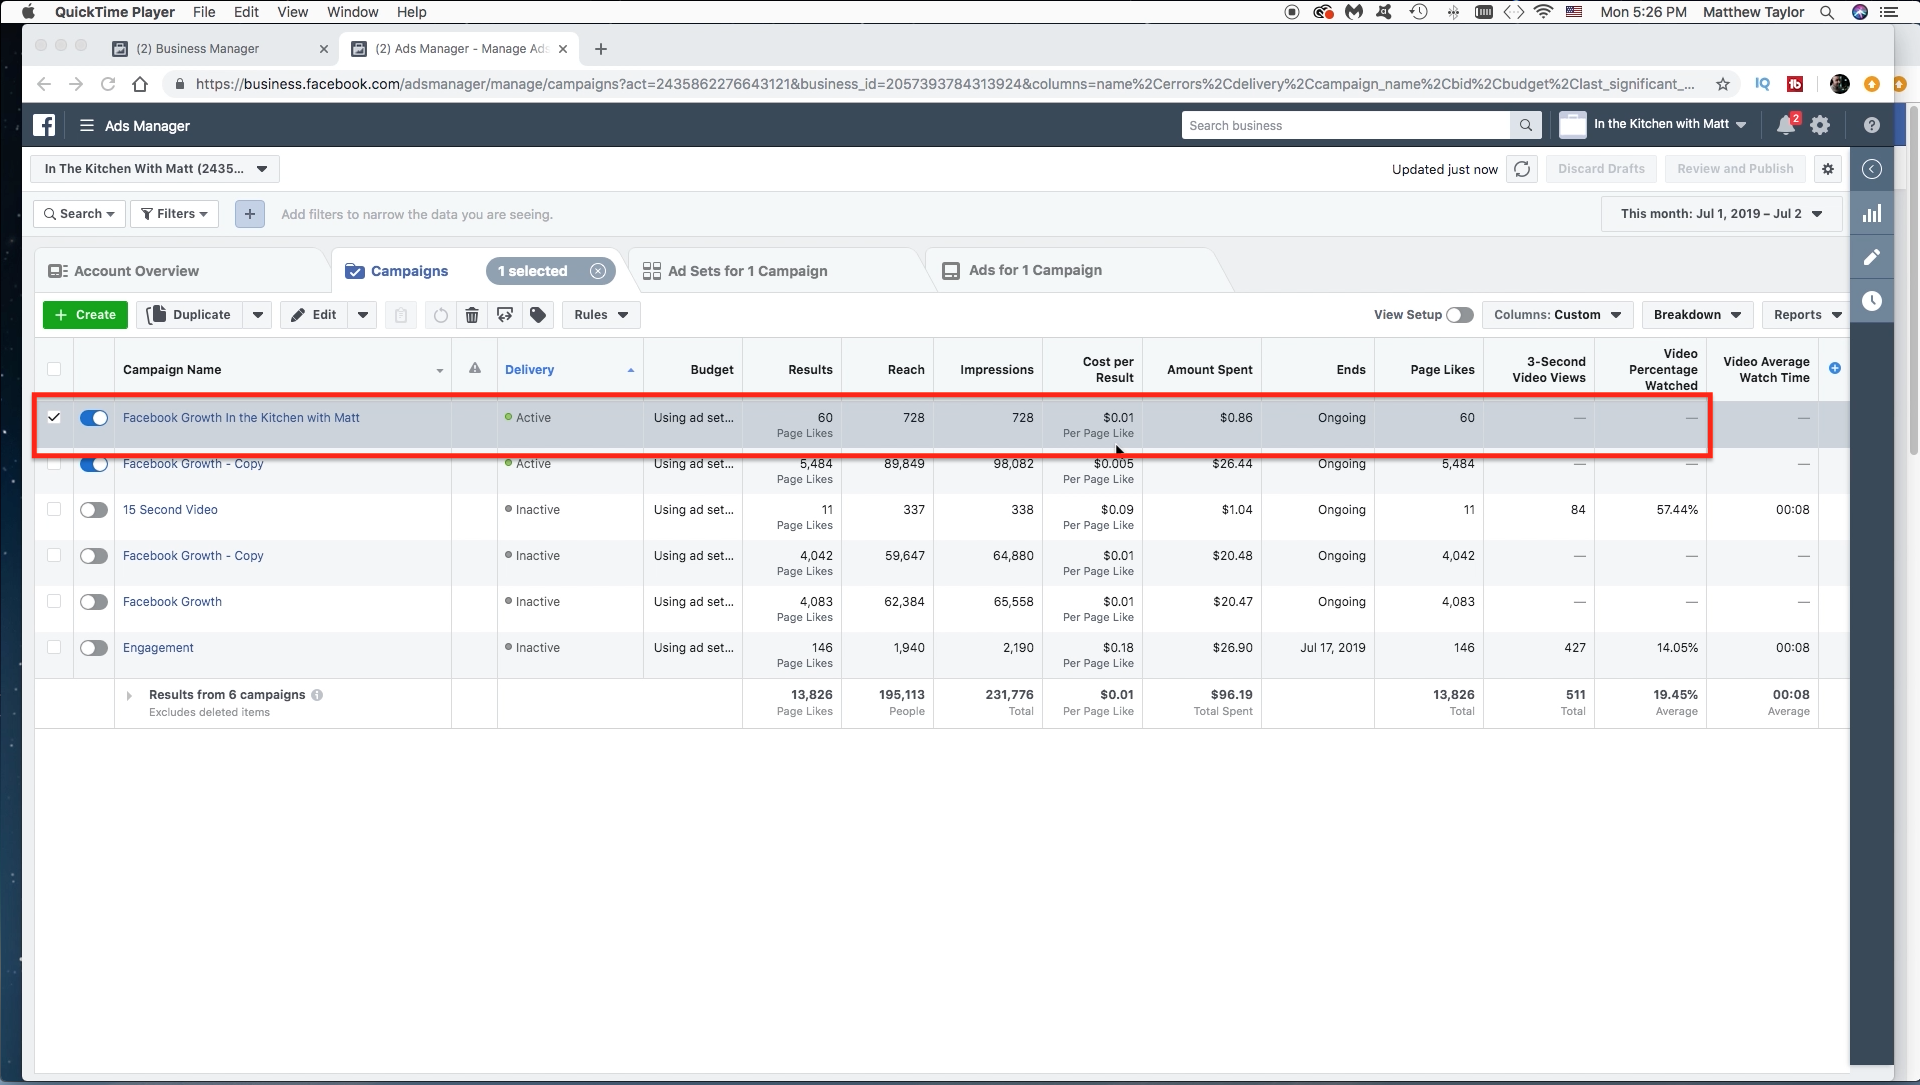Image resolution: width=1920 pixels, height=1085 pixels.
Task: Click the browser address bar URL
Action: tap(944, 84)
